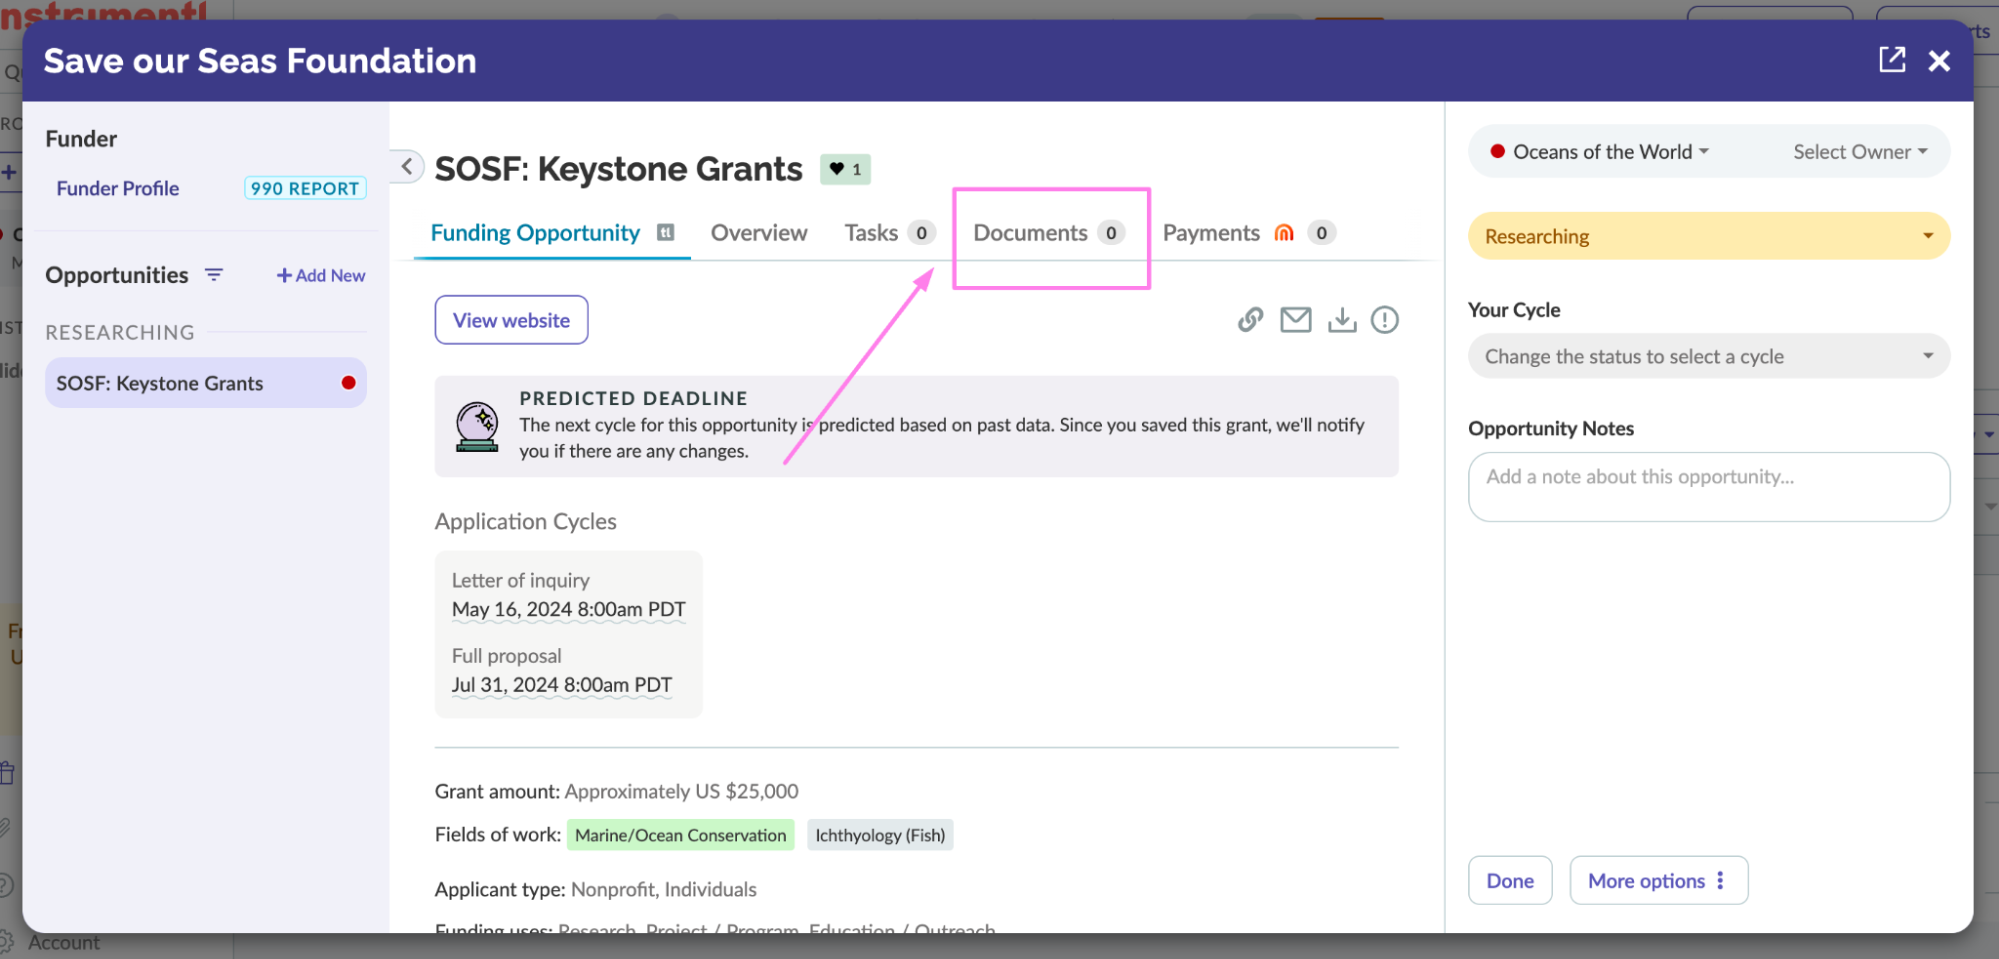Click the orange icon on Payments tab
Screen dimensions: 1999x959
1285,233
